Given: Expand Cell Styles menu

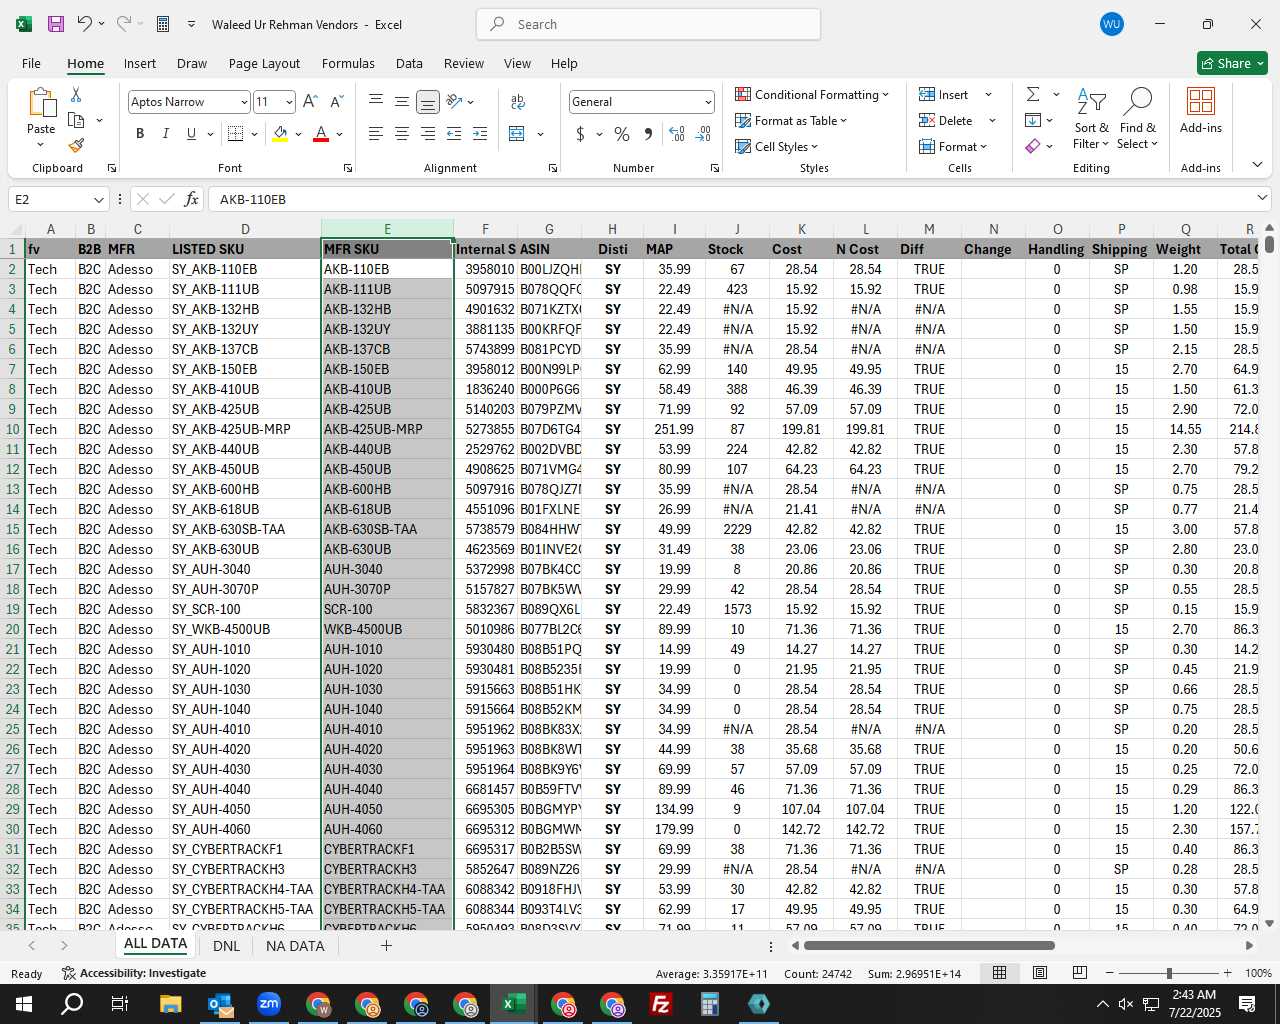Looking at the screenshot, I should [777, 146].
